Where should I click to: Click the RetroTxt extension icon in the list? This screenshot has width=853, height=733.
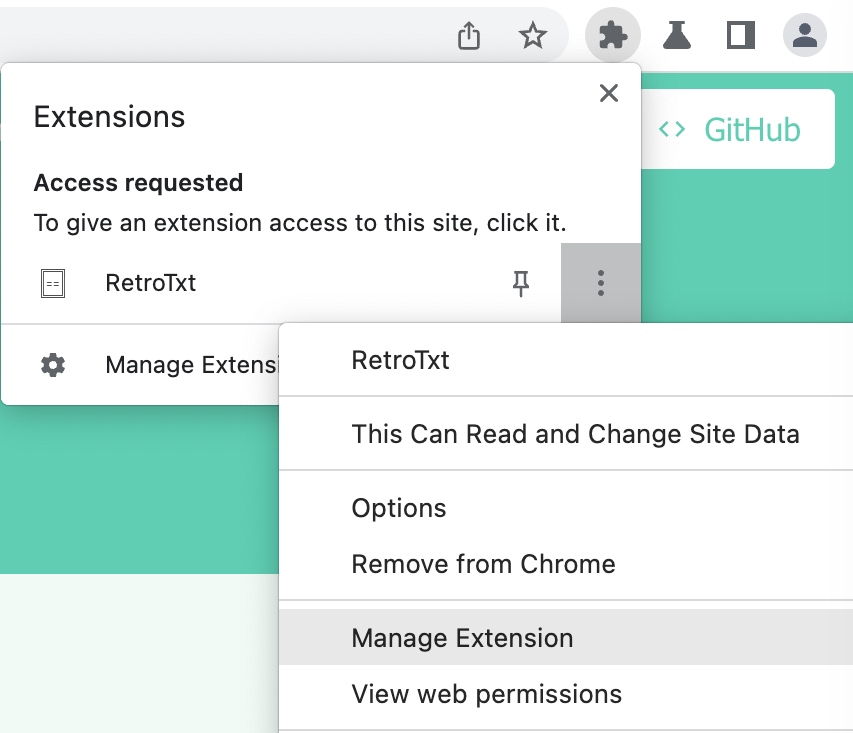53,283
